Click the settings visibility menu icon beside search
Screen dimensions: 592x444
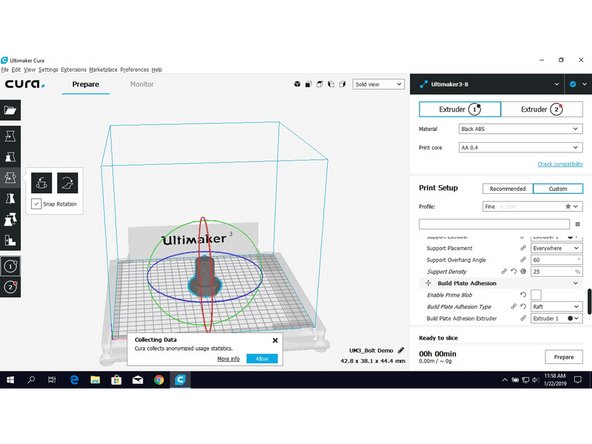click(578, 224)
